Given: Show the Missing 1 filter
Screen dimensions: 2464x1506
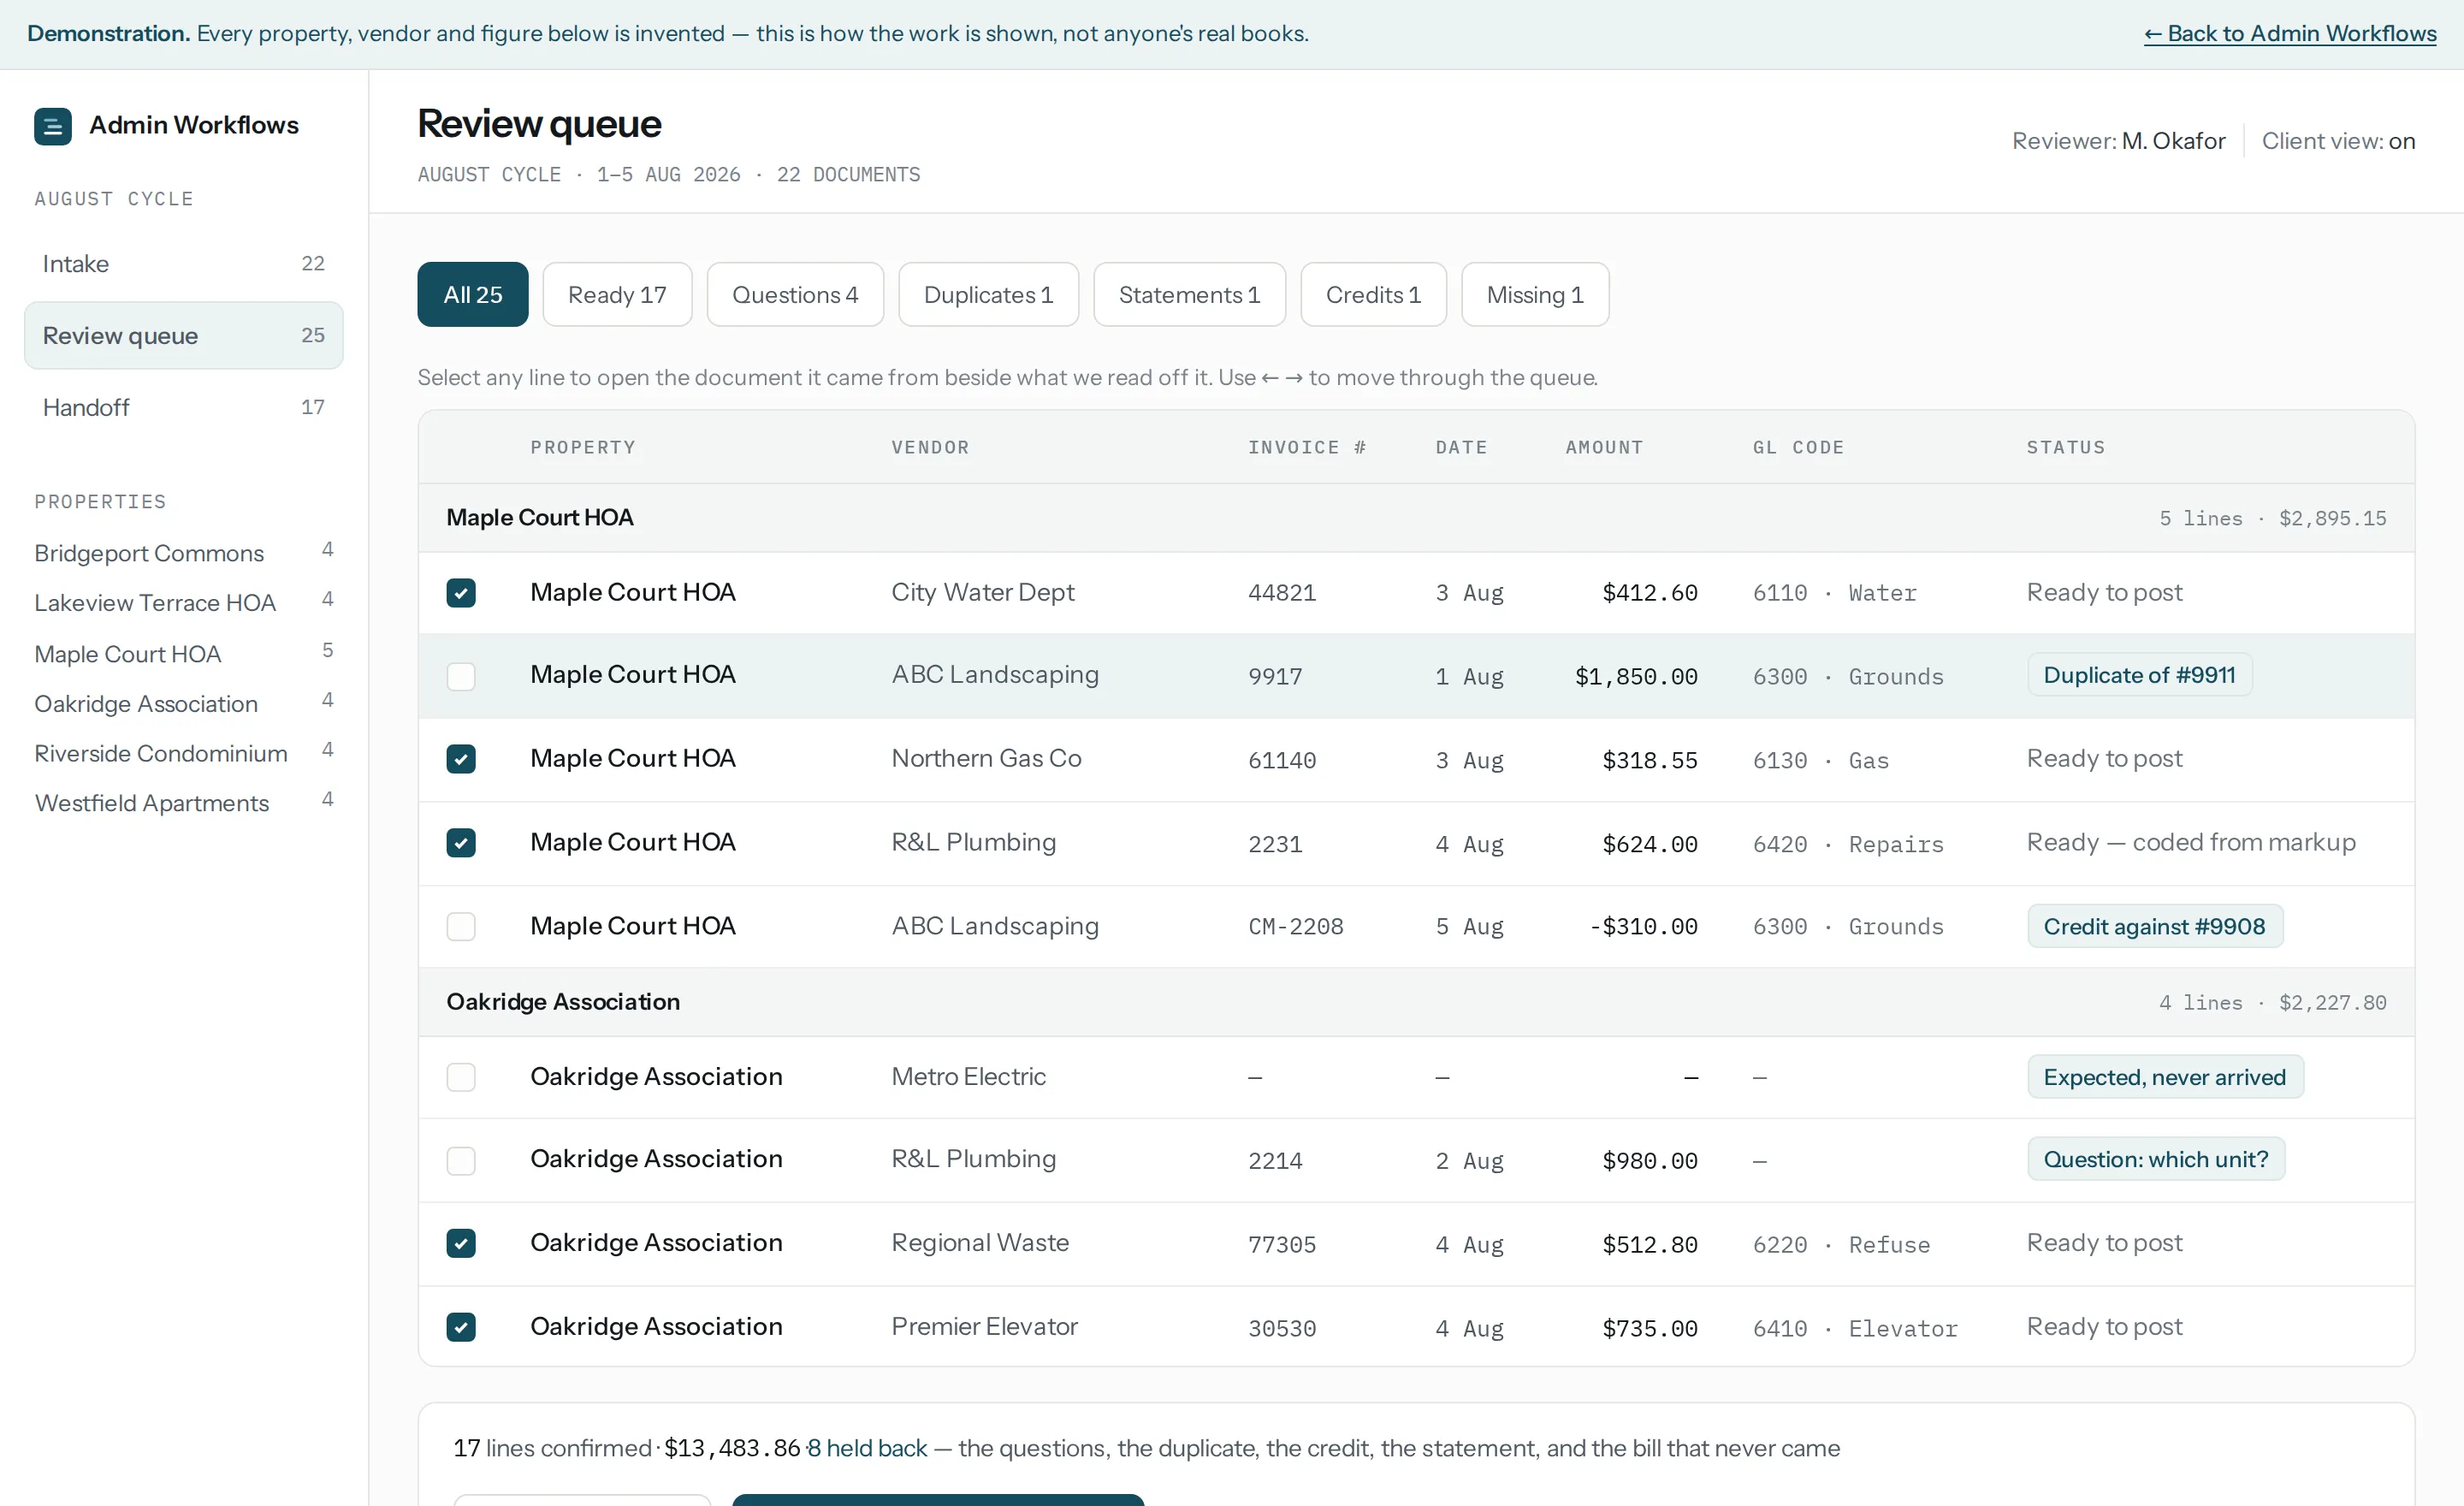Looking at the screenshot, I should (x=1535, y=295).
